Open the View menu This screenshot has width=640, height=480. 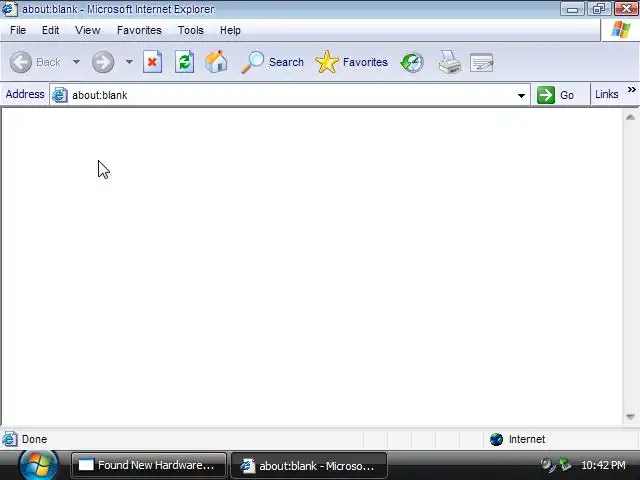(x=88, y=30)
